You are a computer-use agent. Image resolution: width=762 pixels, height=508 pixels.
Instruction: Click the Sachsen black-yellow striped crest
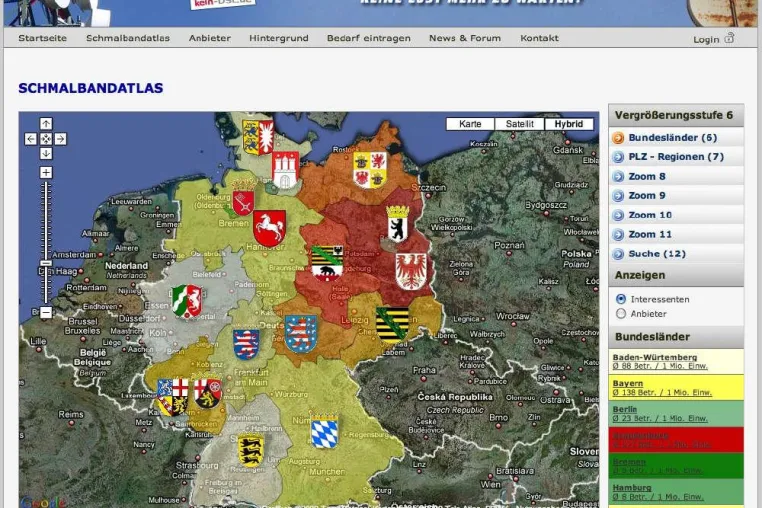click(392, 325)
